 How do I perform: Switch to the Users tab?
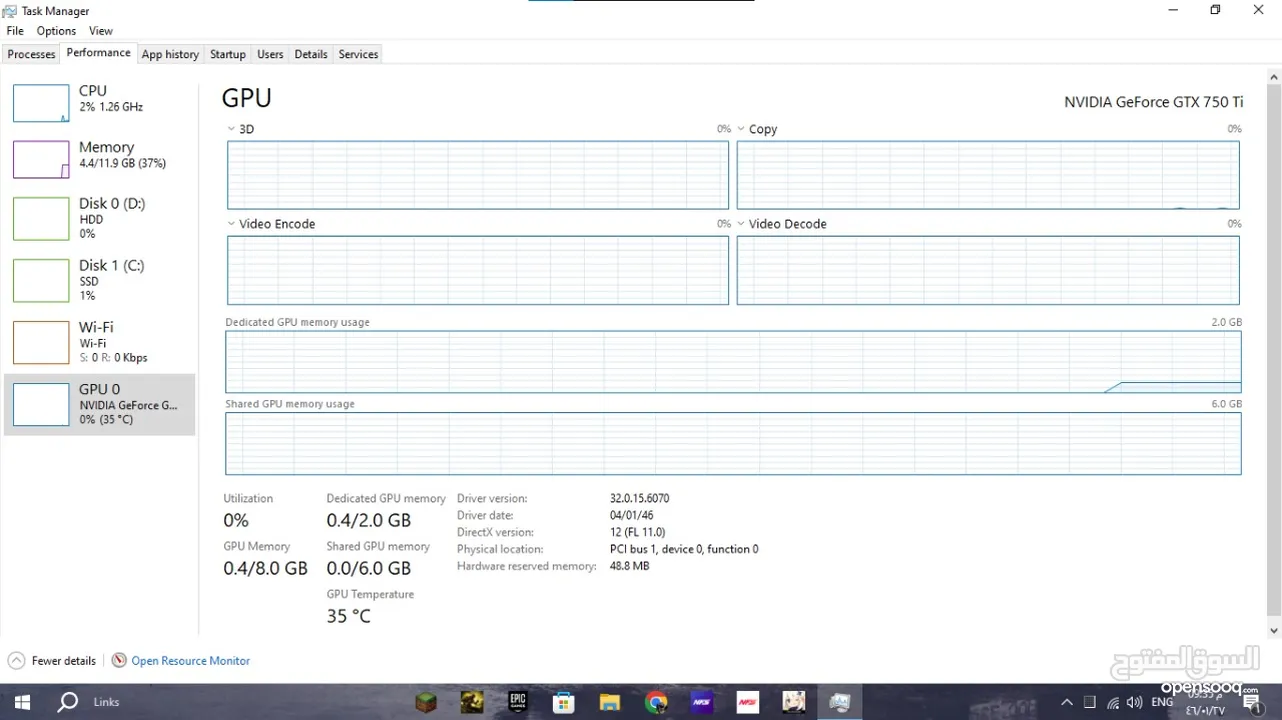click(x=270, y=54)
